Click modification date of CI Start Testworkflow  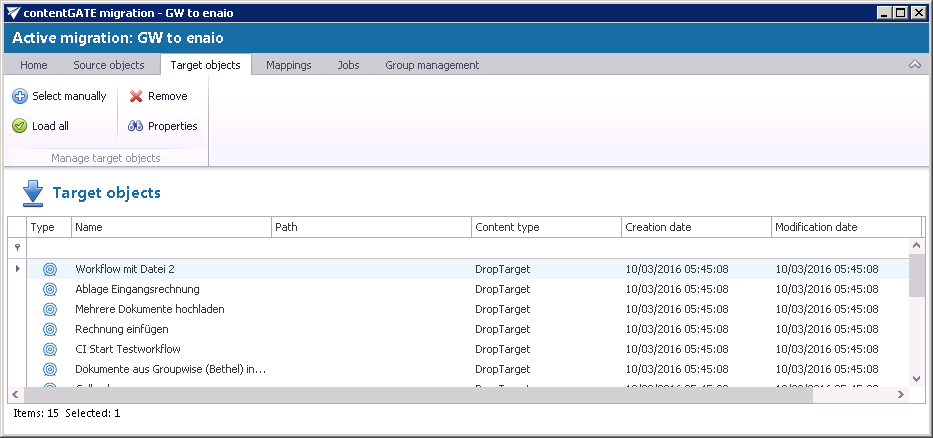827,349
